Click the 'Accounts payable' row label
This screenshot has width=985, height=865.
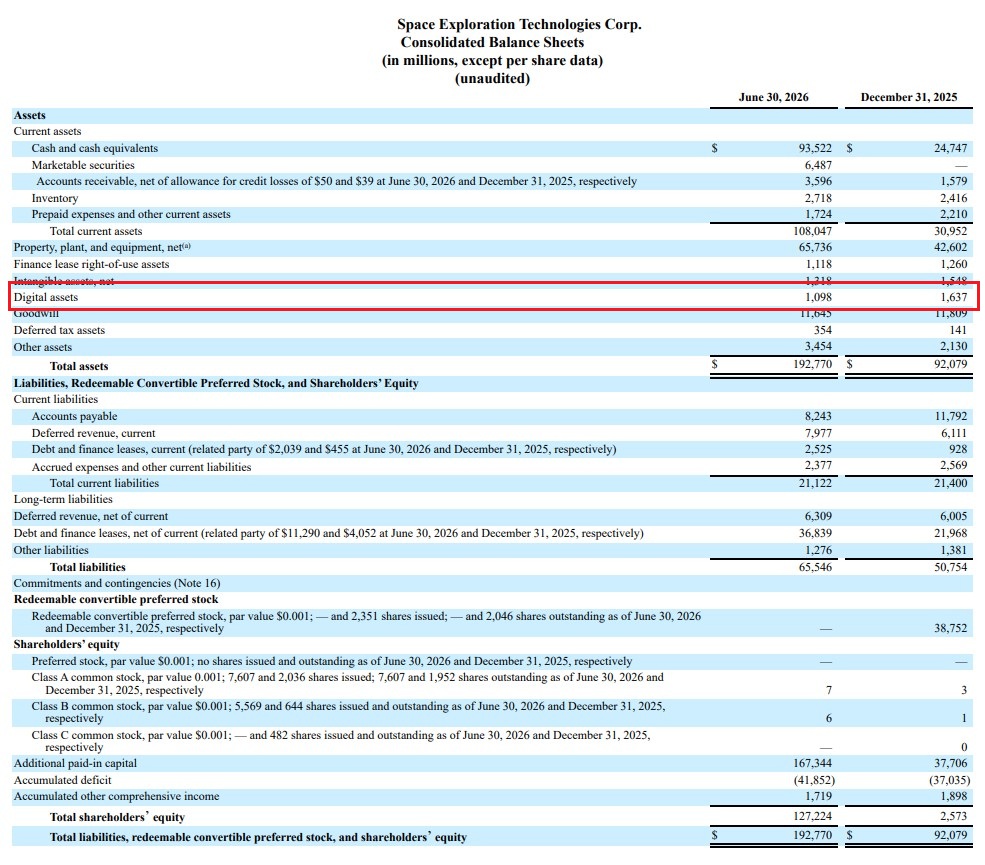point(75,416)
